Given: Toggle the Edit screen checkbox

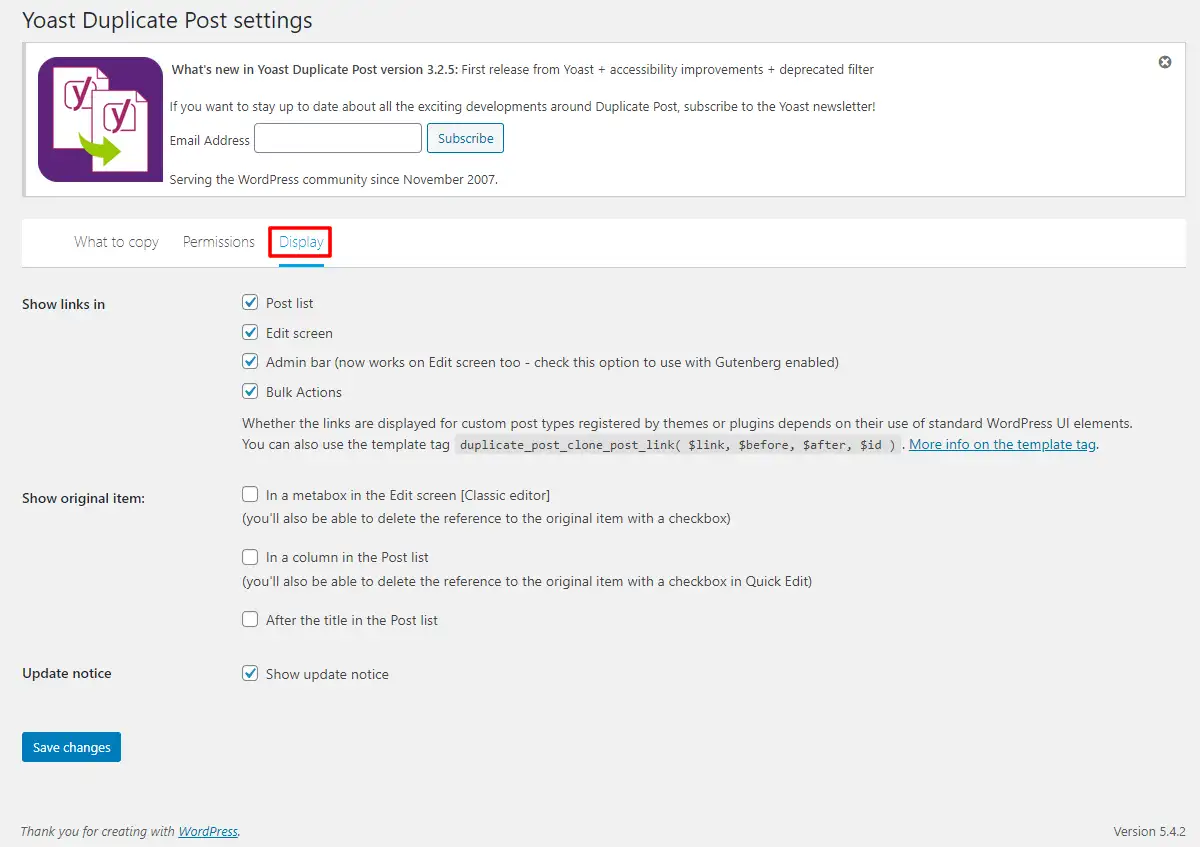Looking at the screenshot, I should click(250, 333).
